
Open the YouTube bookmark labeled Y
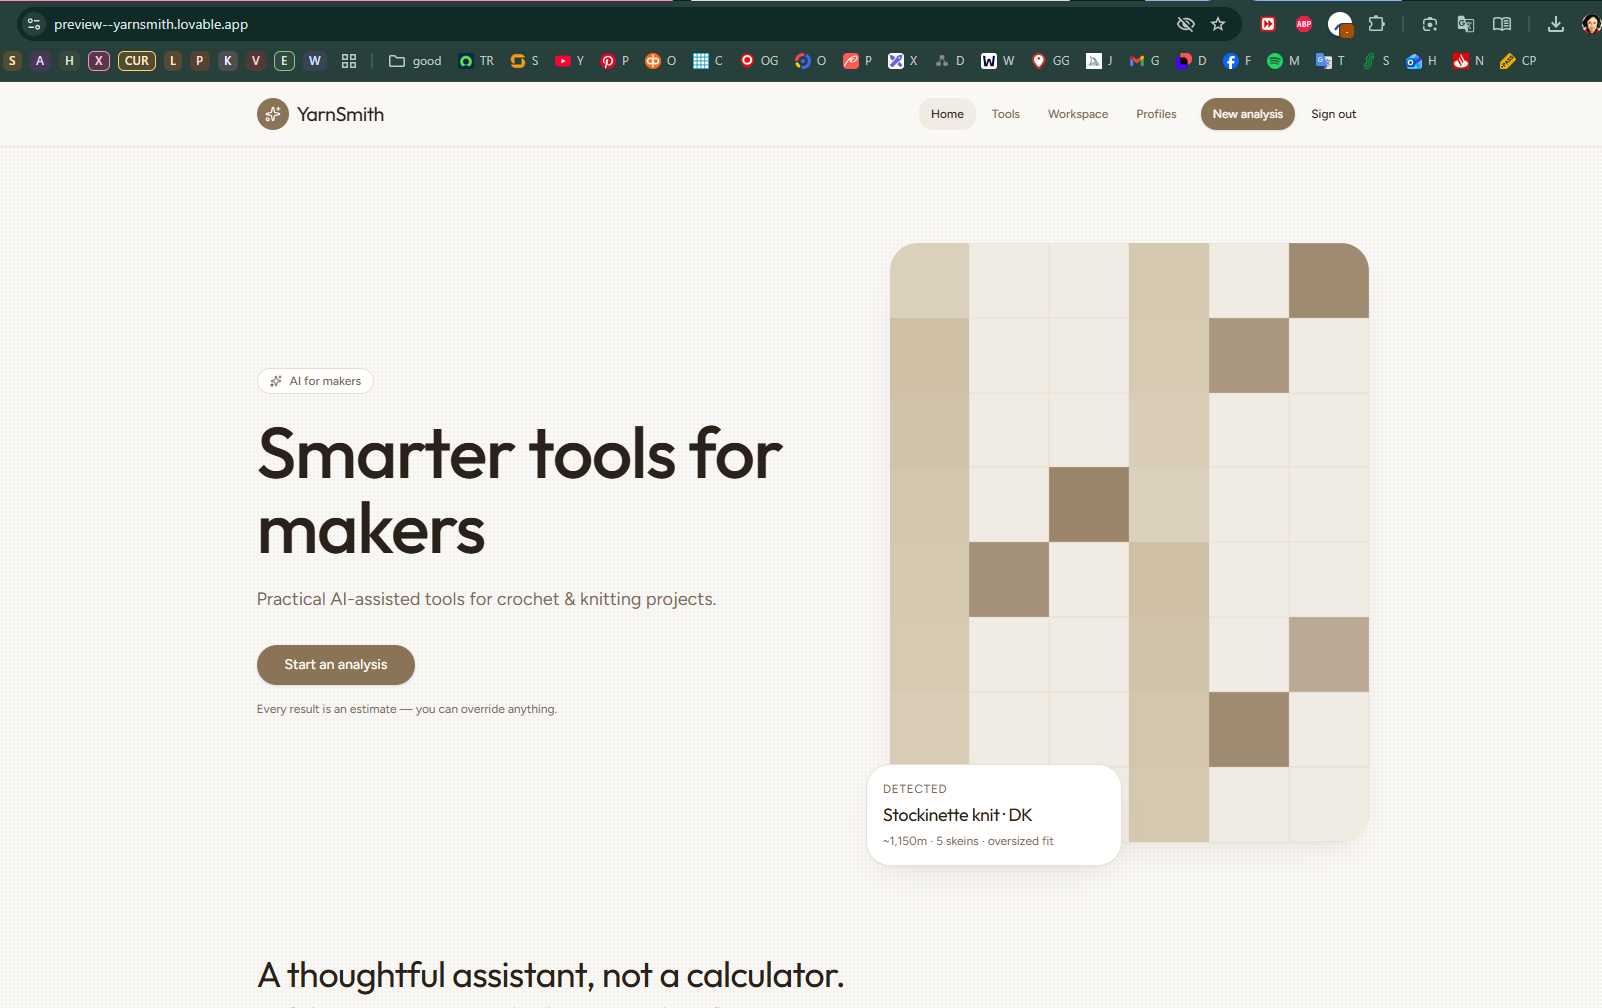click(x=570, y=61)
